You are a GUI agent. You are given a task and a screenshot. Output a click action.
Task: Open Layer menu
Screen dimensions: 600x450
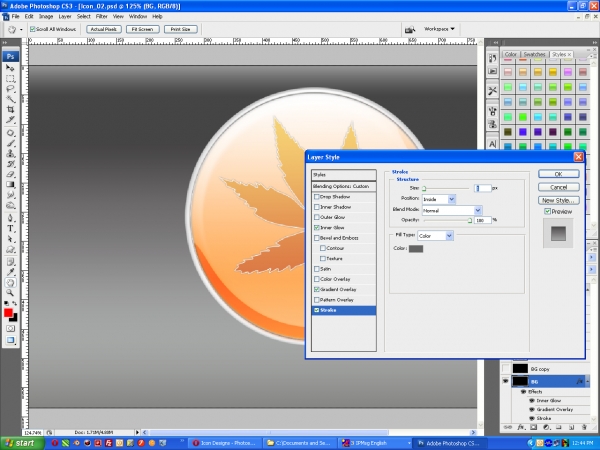(65, 16)
